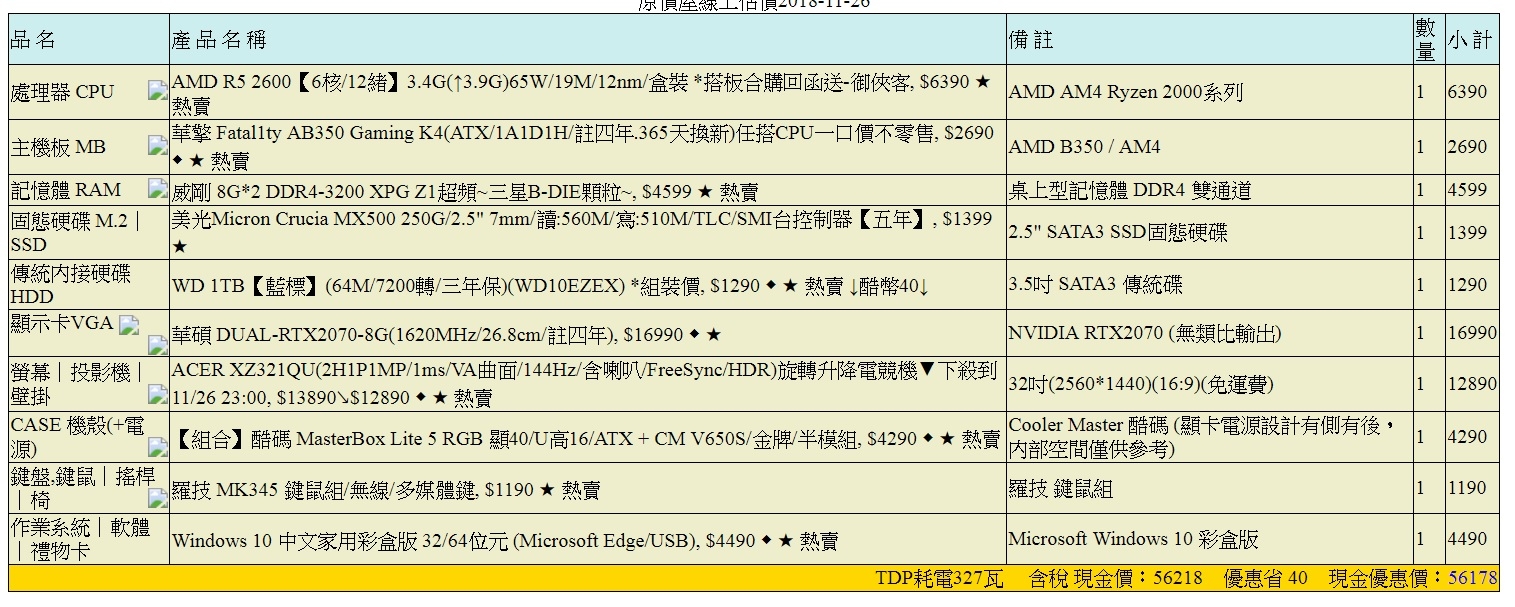
Task: Click the graphics card subtotal 16990
Action: pyautogui.click(x=1472, y=333)
